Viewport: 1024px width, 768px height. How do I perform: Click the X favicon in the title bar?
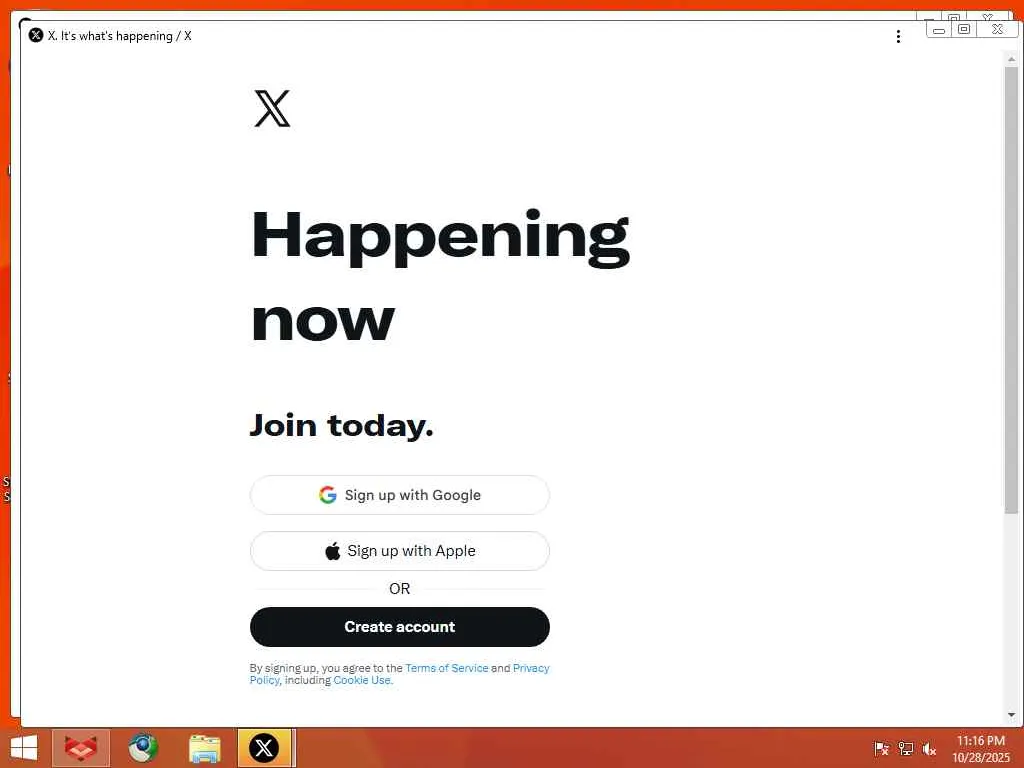[36, 35]
